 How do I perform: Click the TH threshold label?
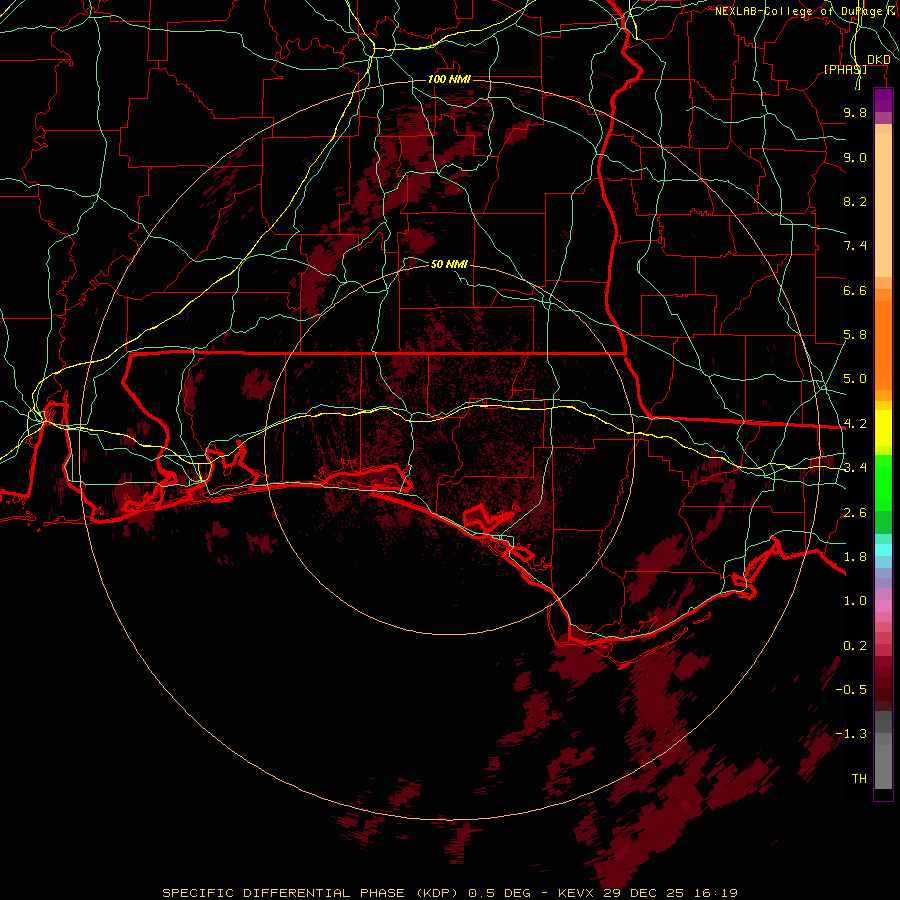(x=859, y=779)
